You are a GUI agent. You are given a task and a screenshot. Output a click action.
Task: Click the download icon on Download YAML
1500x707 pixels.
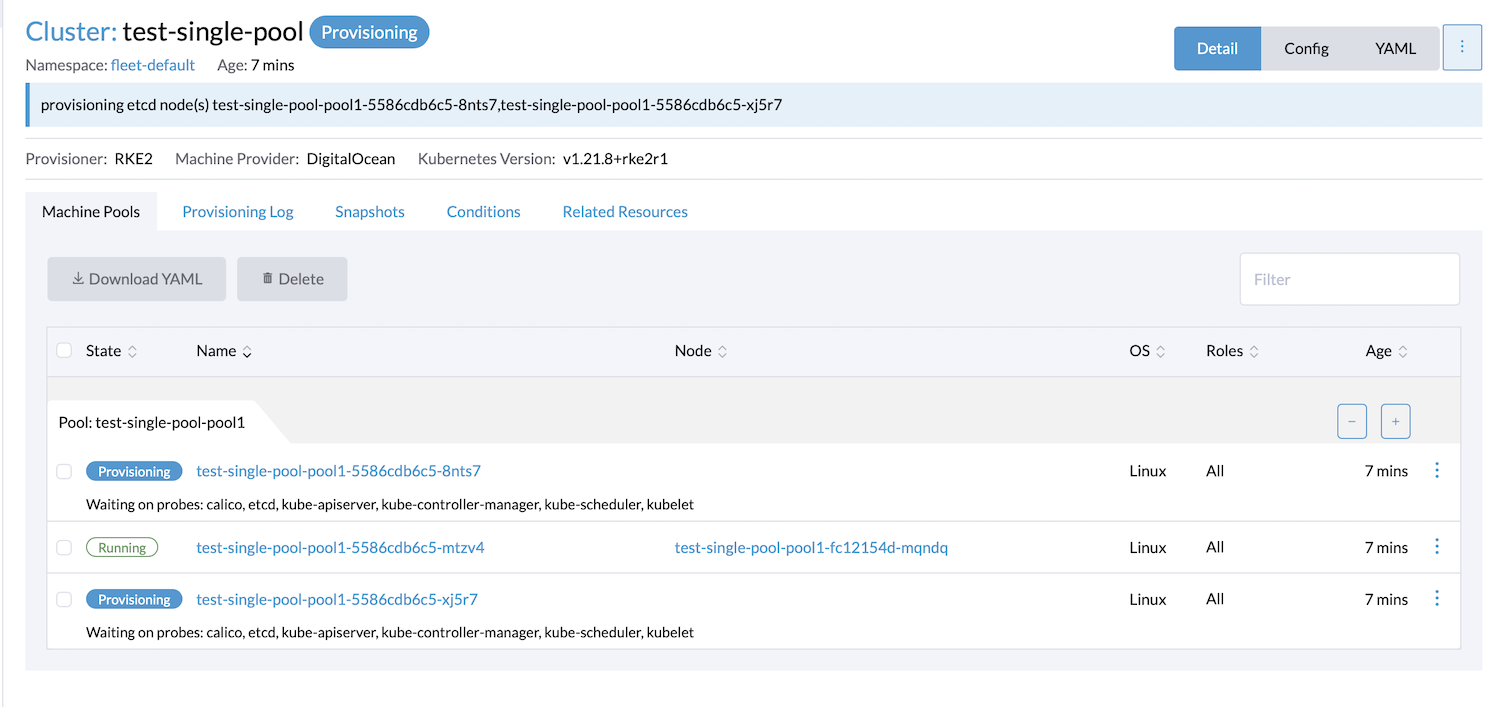point(78,278)
